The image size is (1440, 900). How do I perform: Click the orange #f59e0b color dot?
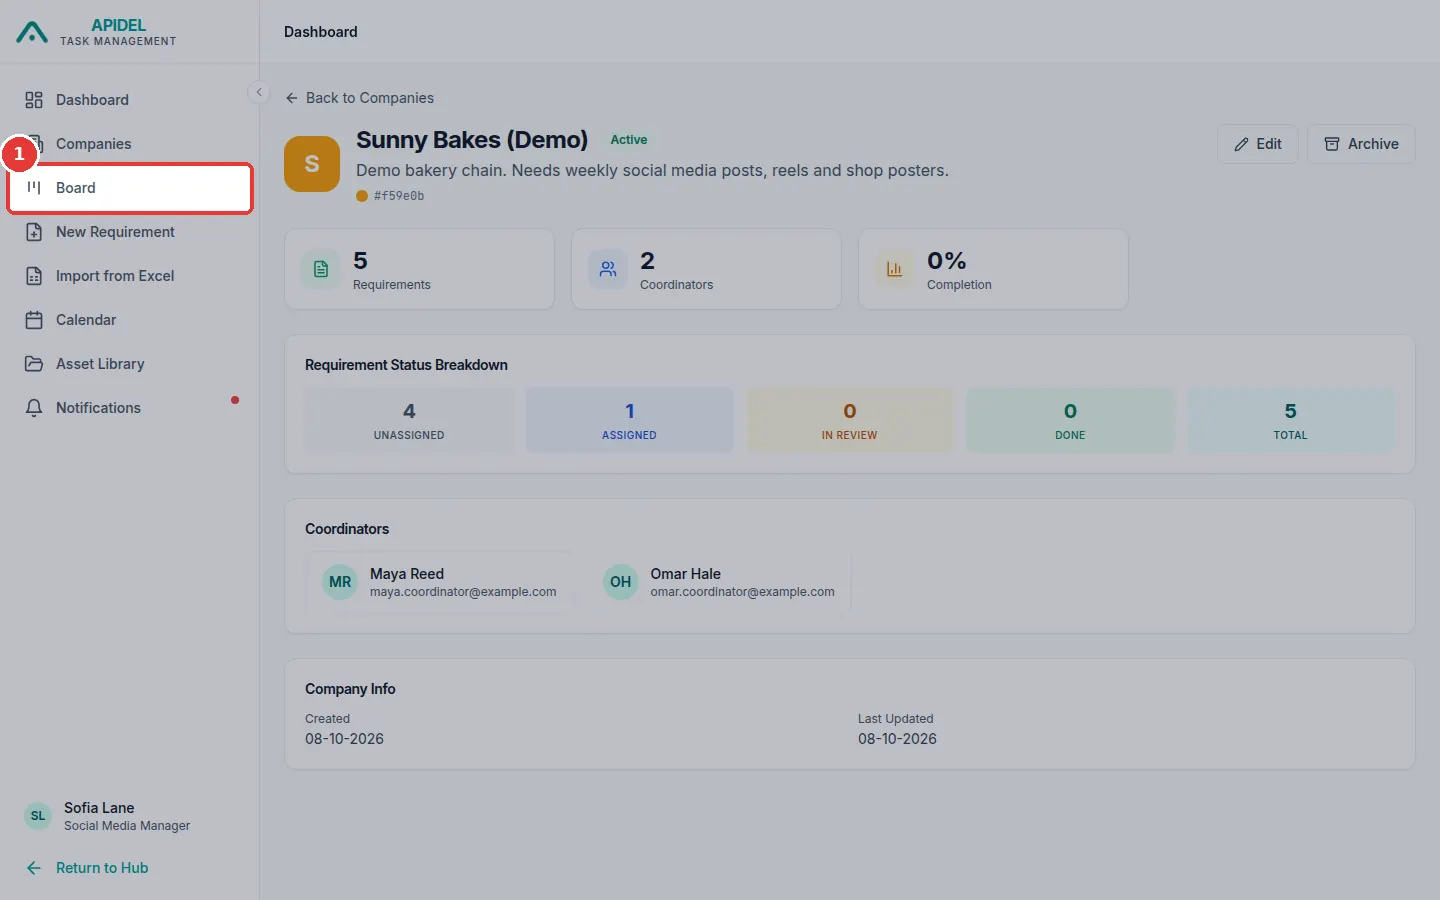pyautogui.click(x=362, y=196)
